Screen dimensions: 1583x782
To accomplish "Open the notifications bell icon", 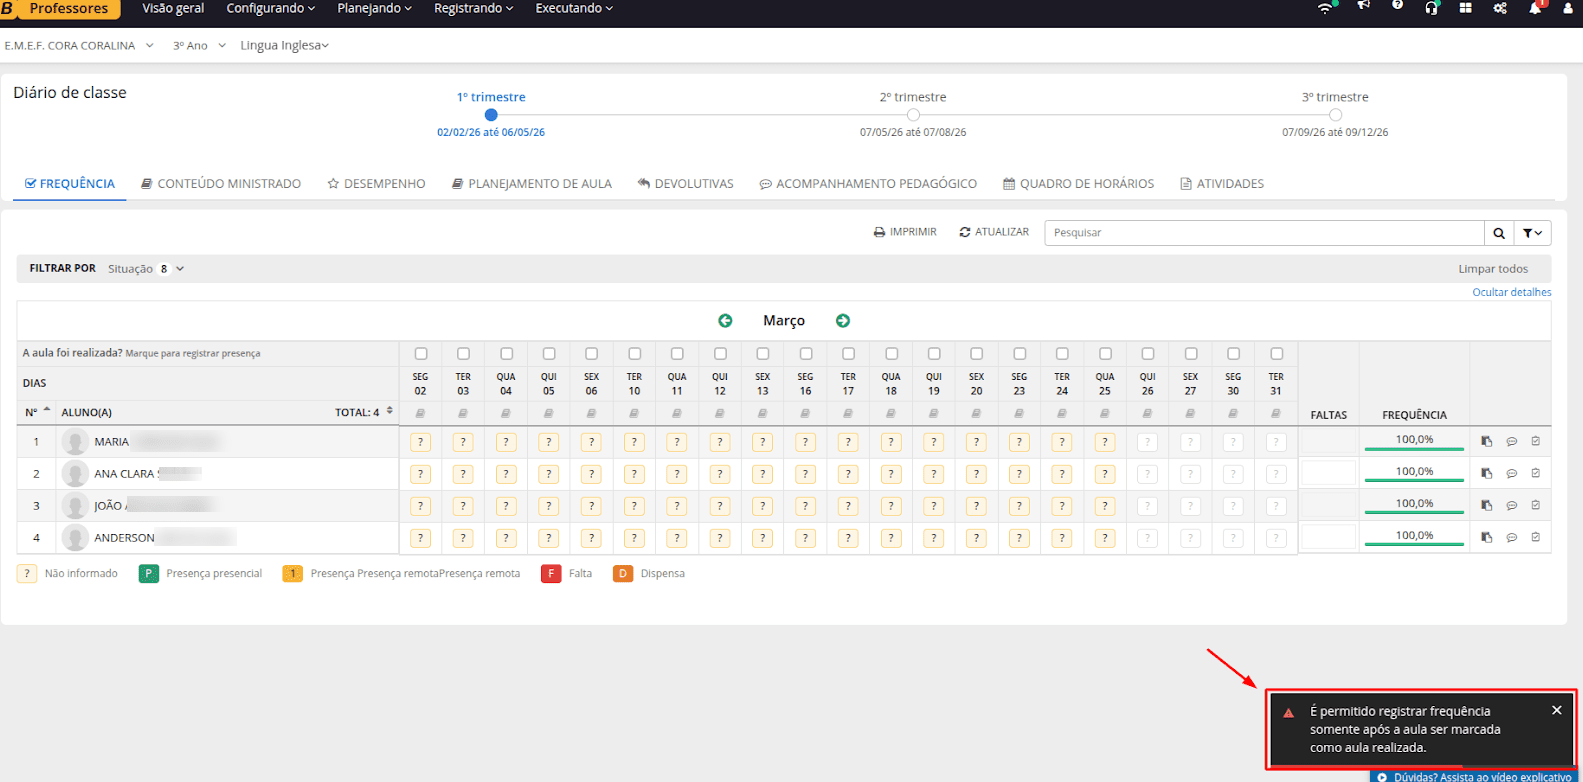I will tap(1534, 8).
